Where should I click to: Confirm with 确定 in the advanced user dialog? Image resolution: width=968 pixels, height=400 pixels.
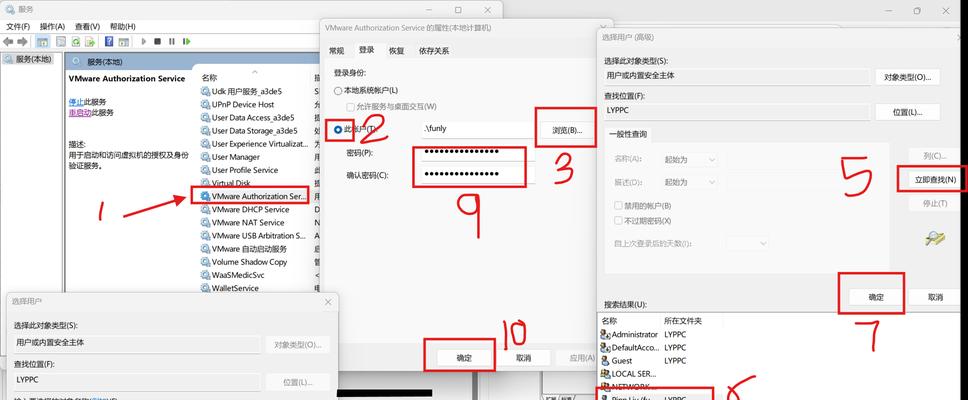875,297
